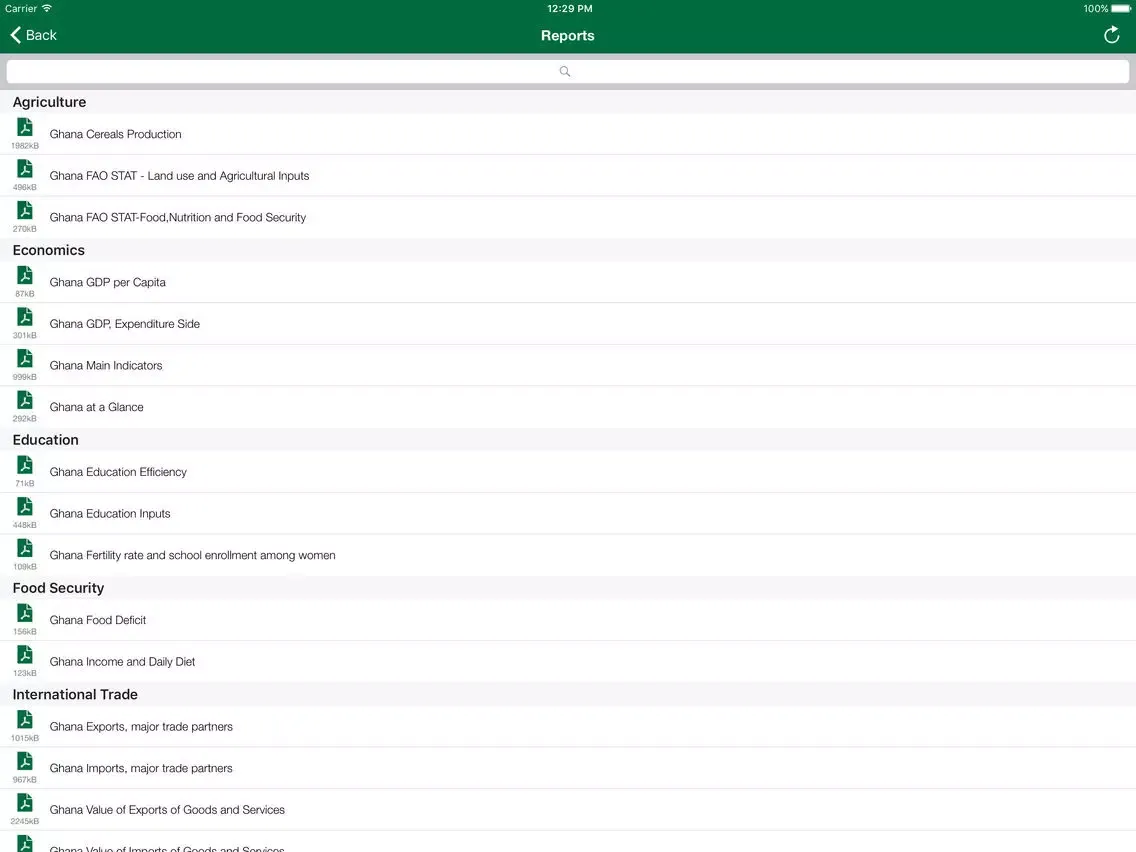Open PDF icon for Ghana Income and Daily Diet
Viewport: 1136px width, 852px height.
(25, 655)
